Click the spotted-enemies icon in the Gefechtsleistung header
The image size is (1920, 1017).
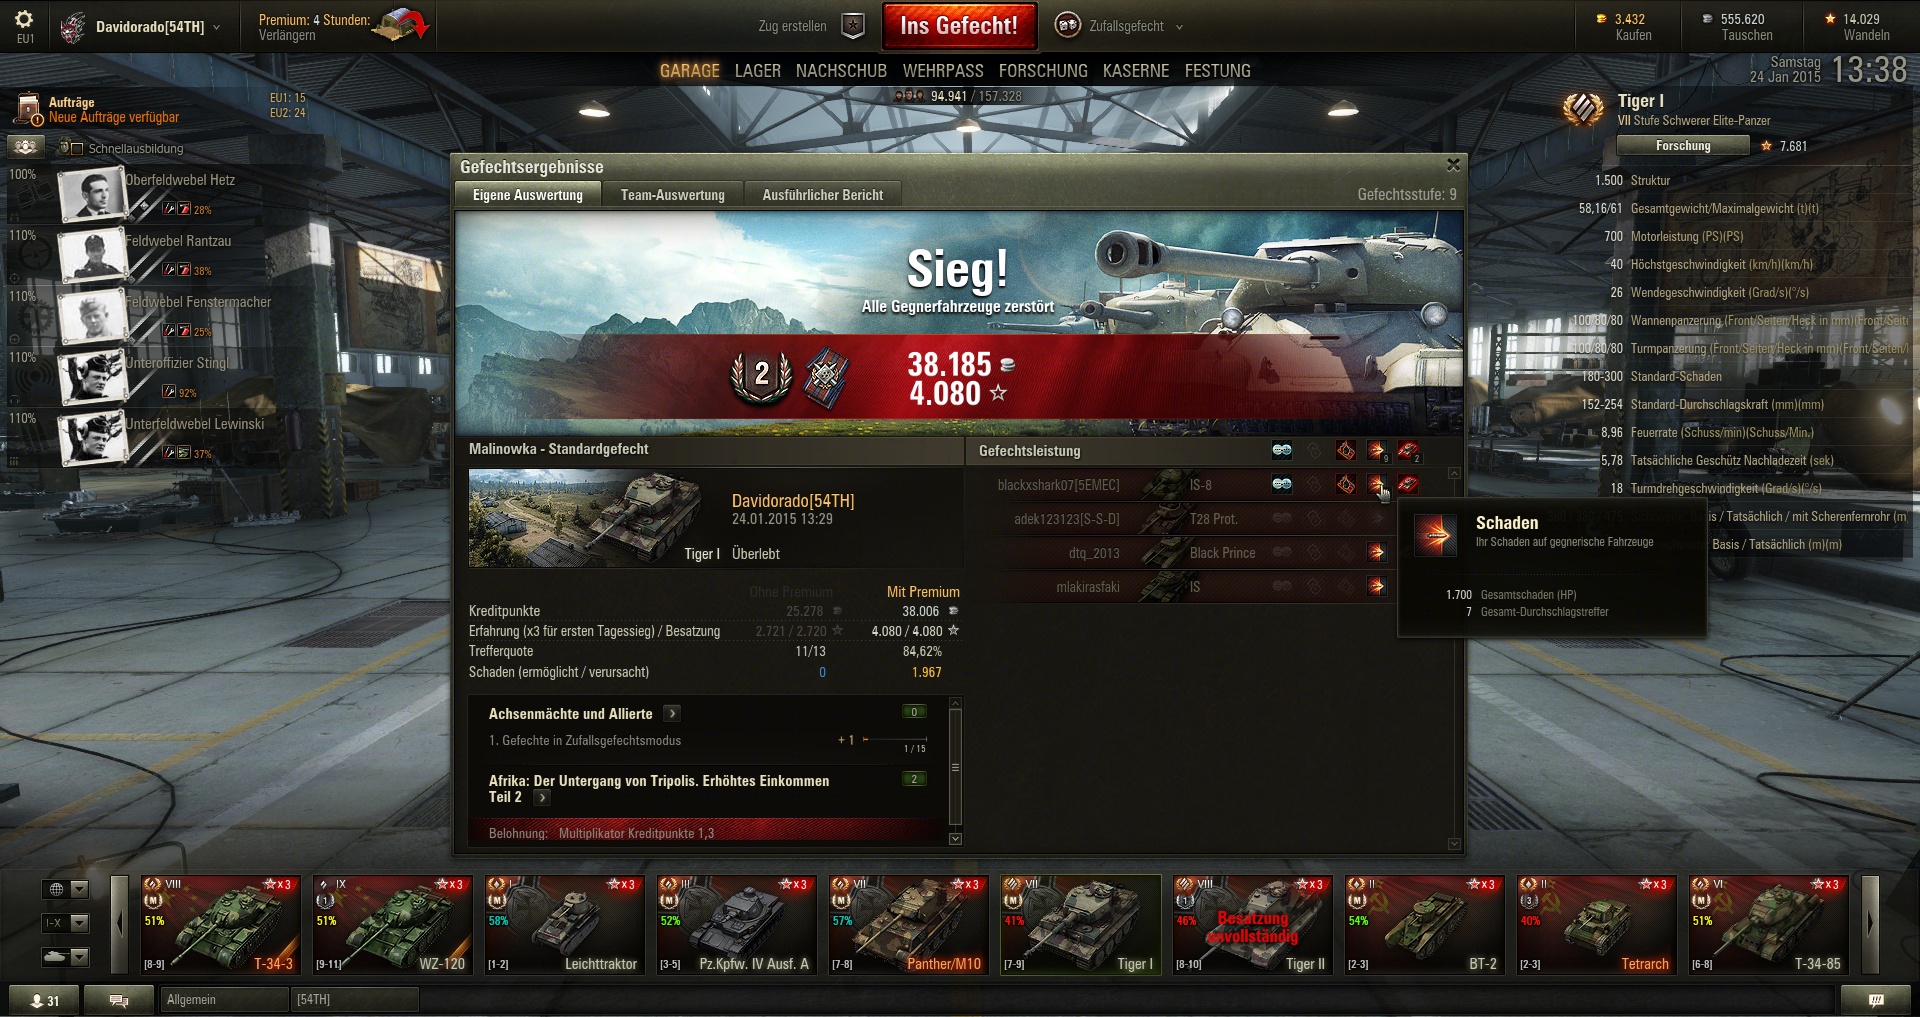click(1281, 451)
